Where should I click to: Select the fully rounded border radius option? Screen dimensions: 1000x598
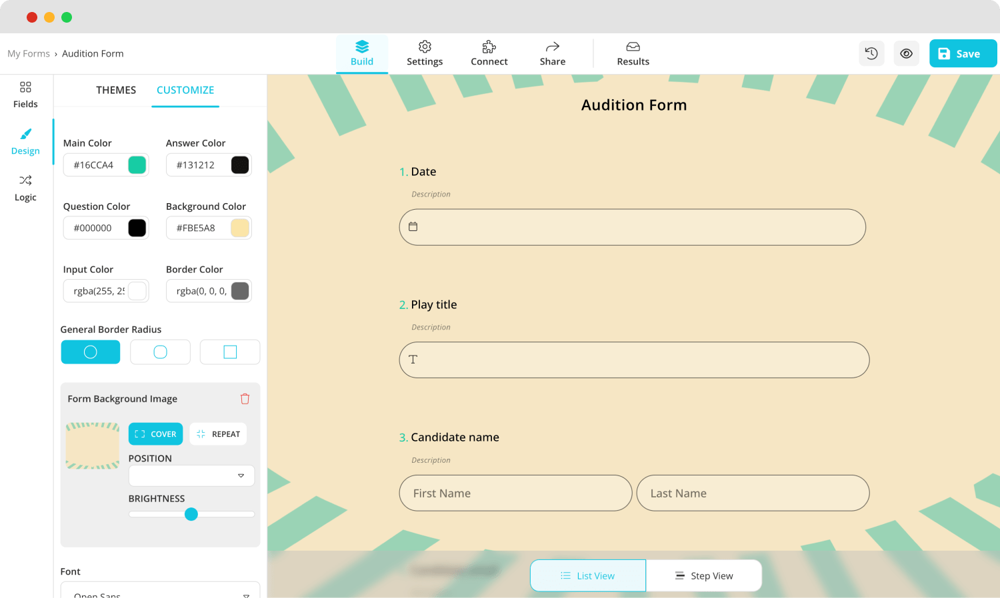(x=90, y=352)
